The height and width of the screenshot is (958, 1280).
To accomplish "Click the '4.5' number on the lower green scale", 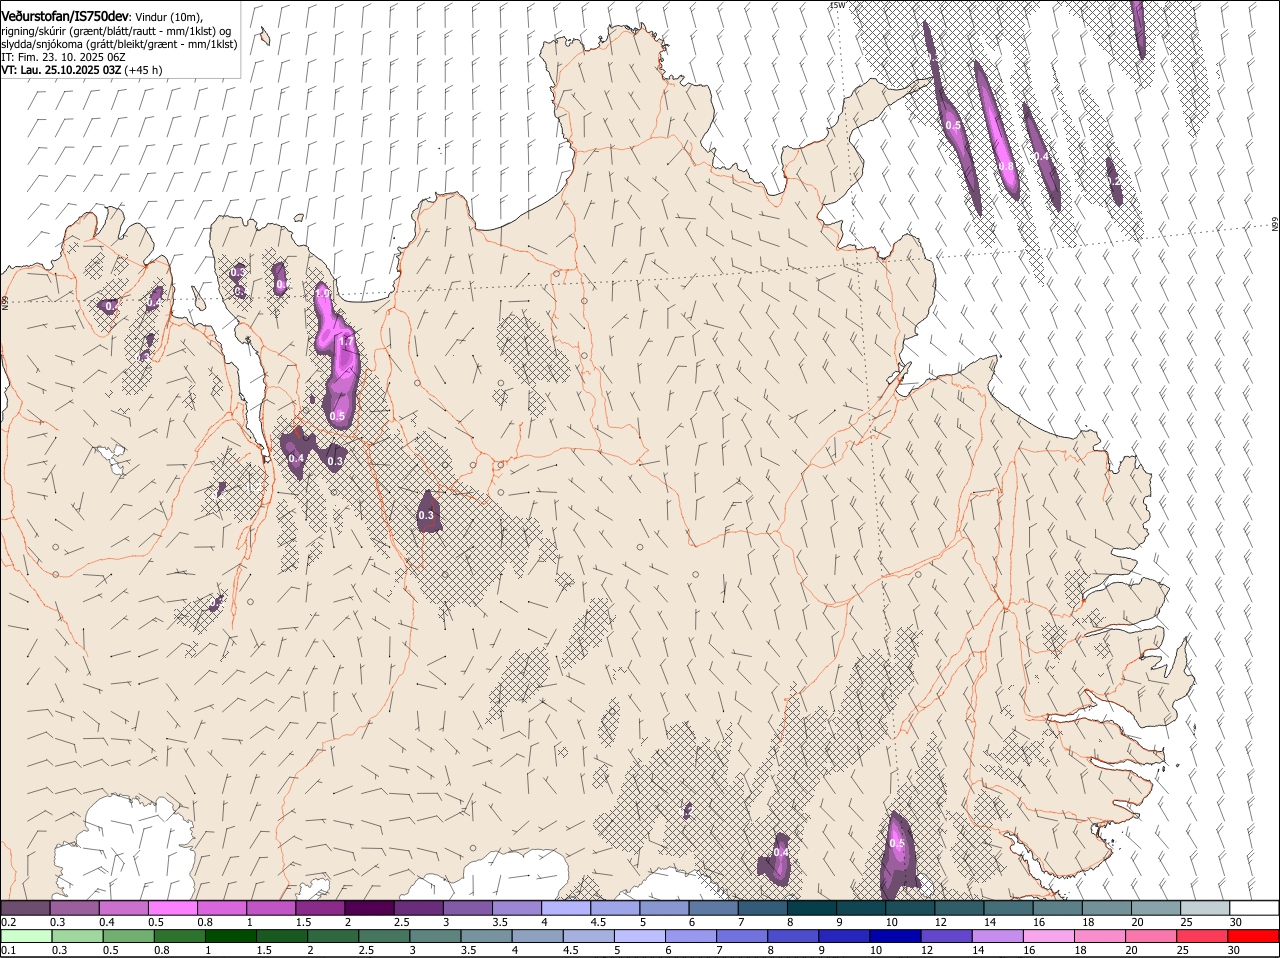I will click(571, 950).
